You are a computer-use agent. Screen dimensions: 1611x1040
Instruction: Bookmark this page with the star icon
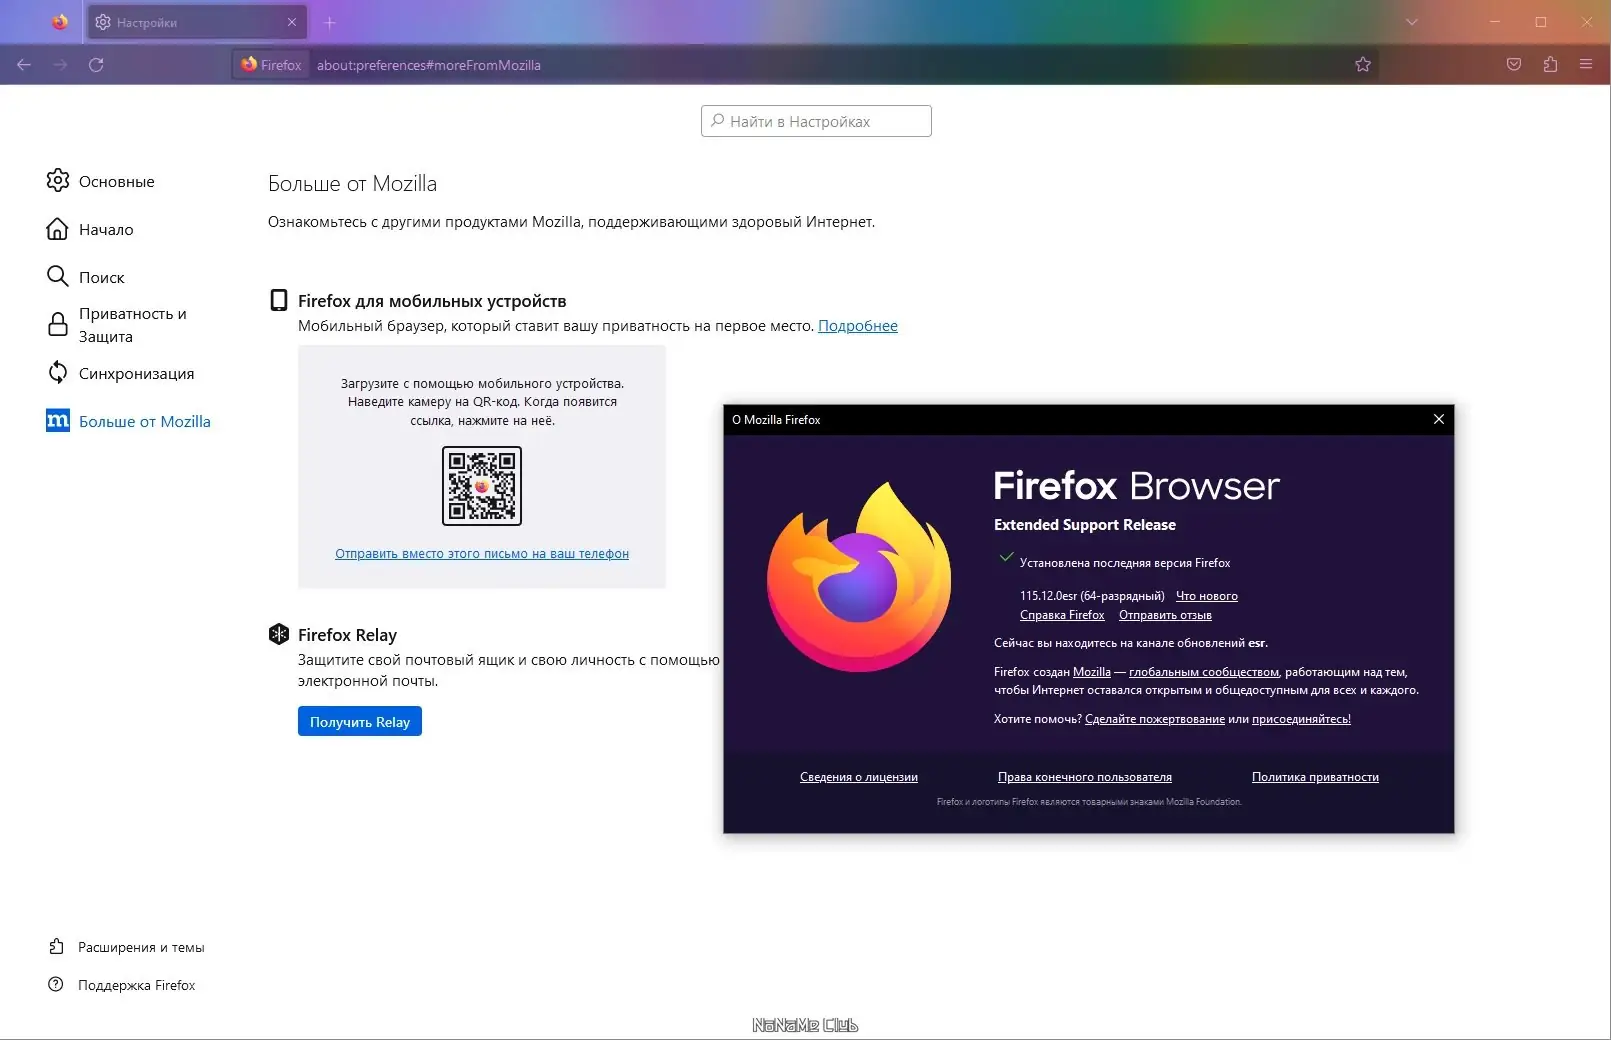[x=1363, y=65]
